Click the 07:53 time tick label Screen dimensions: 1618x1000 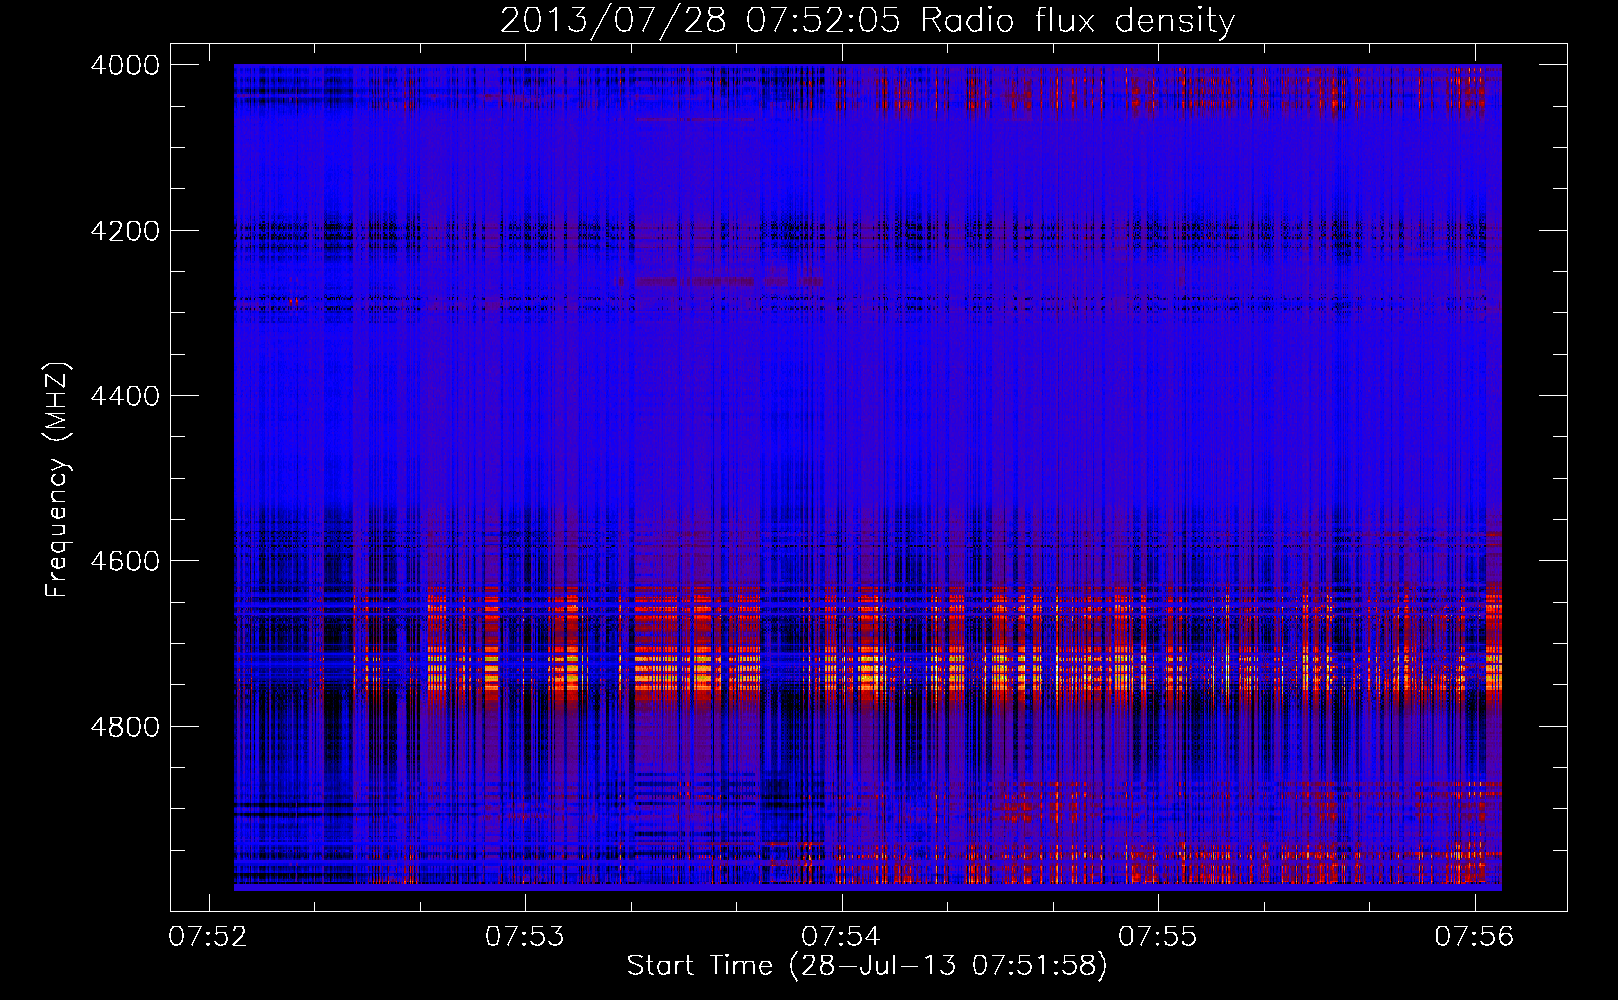coord(524,936)
